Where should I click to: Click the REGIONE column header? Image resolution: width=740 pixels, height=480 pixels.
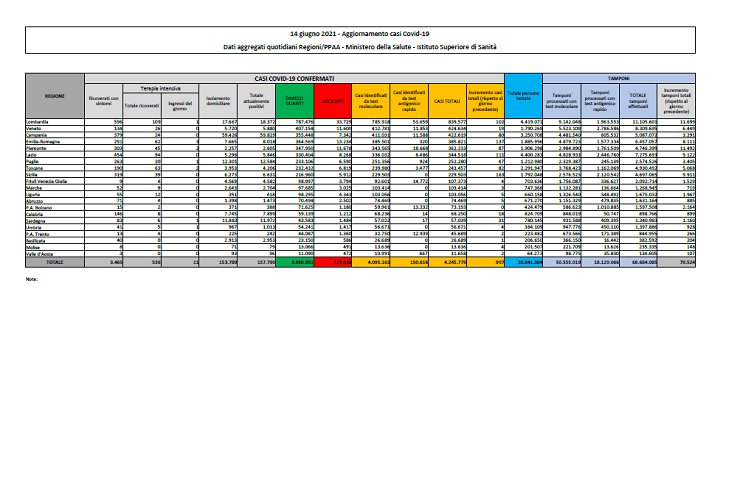point(55,96)
